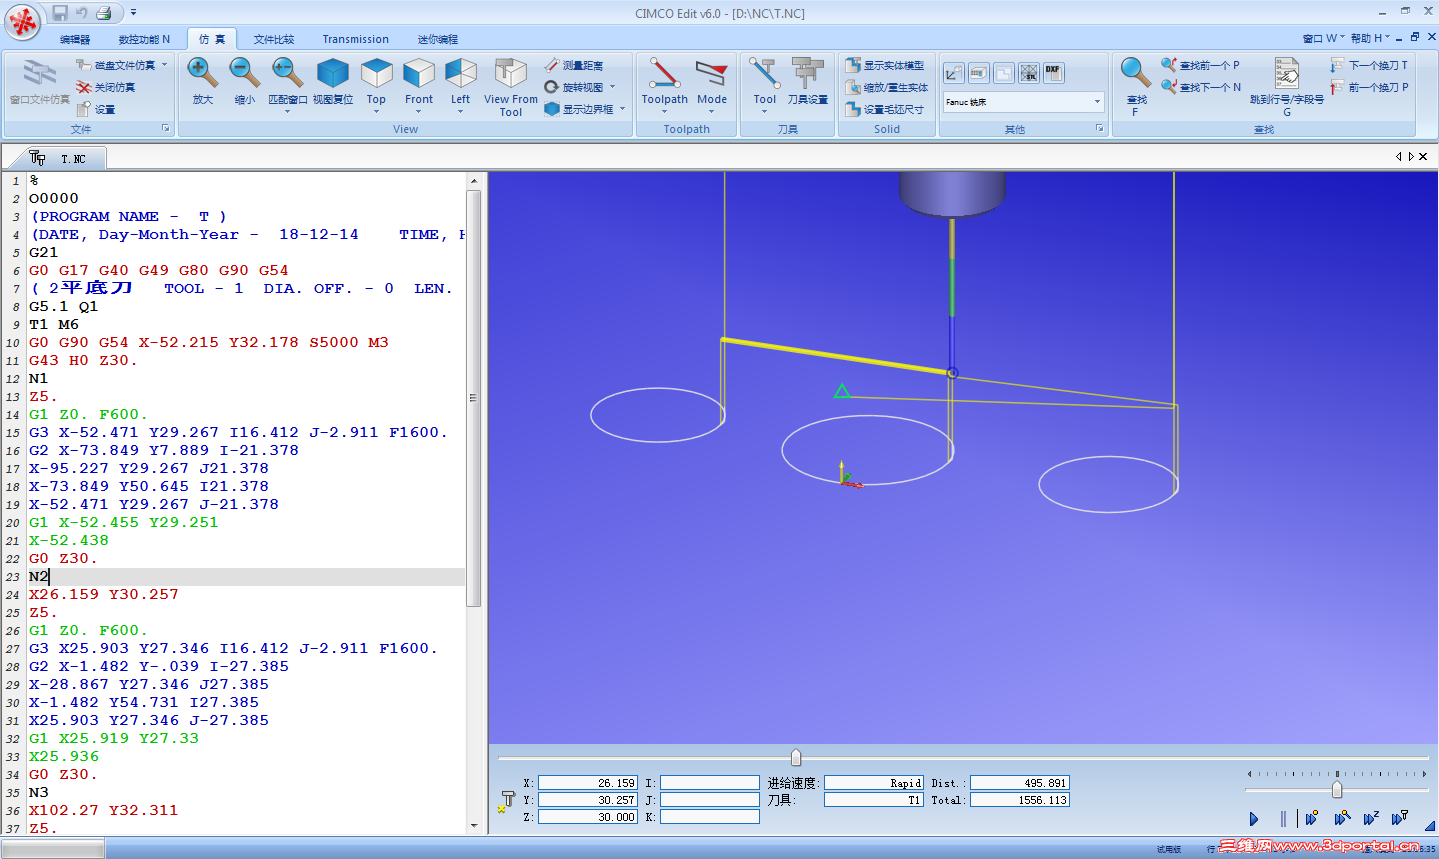Screen dimensions: 1439x859
Task: Click the simulation speed slider handle
Action: point(1337,790)
